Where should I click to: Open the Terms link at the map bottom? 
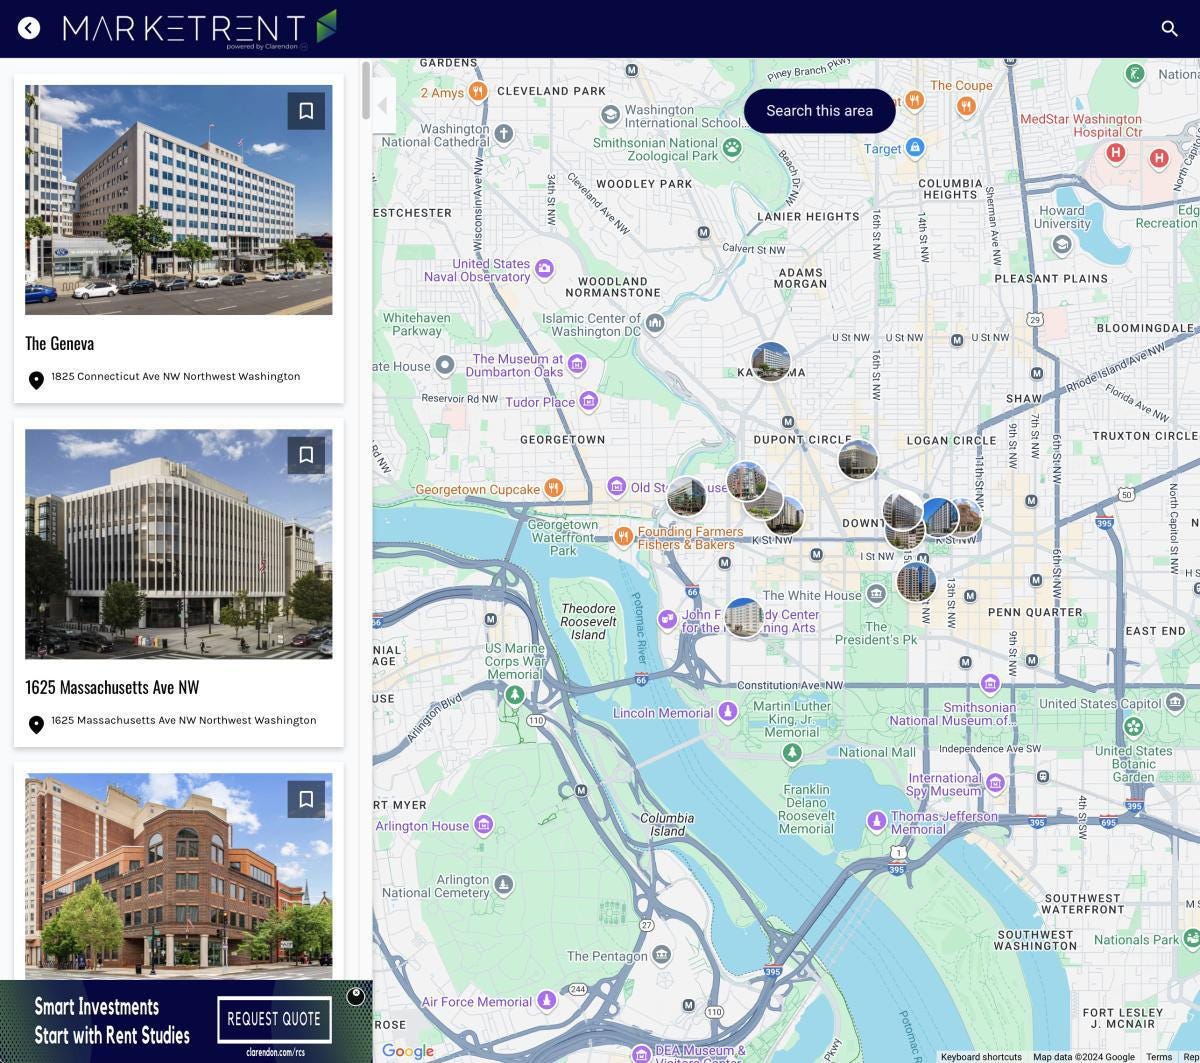[x=1160, y=1056]
